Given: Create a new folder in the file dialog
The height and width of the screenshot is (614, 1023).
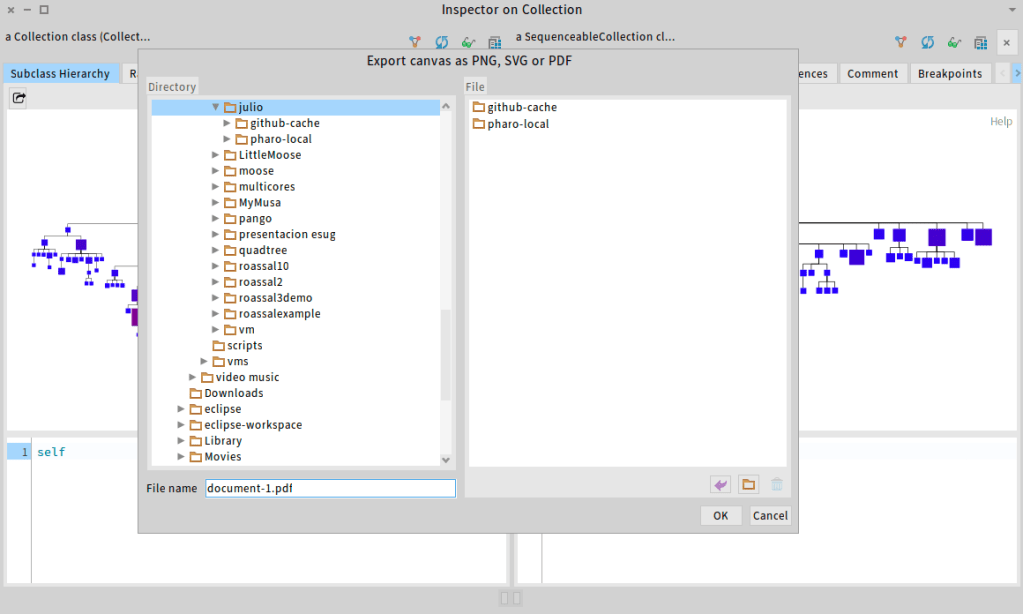Looking at the screenshot, I should coord(748,485).
